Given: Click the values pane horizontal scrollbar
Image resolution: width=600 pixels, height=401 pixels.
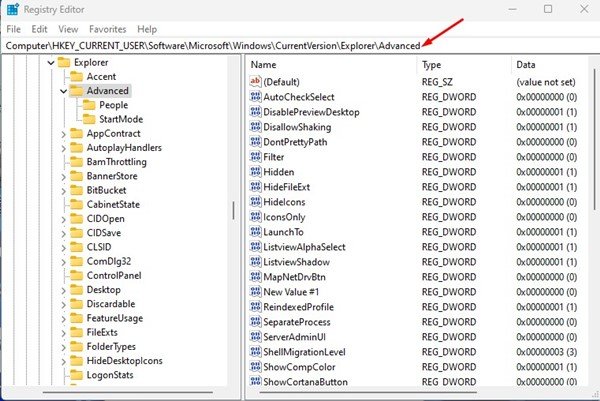Looking at the screenshot, I should [x=368, y=392].
